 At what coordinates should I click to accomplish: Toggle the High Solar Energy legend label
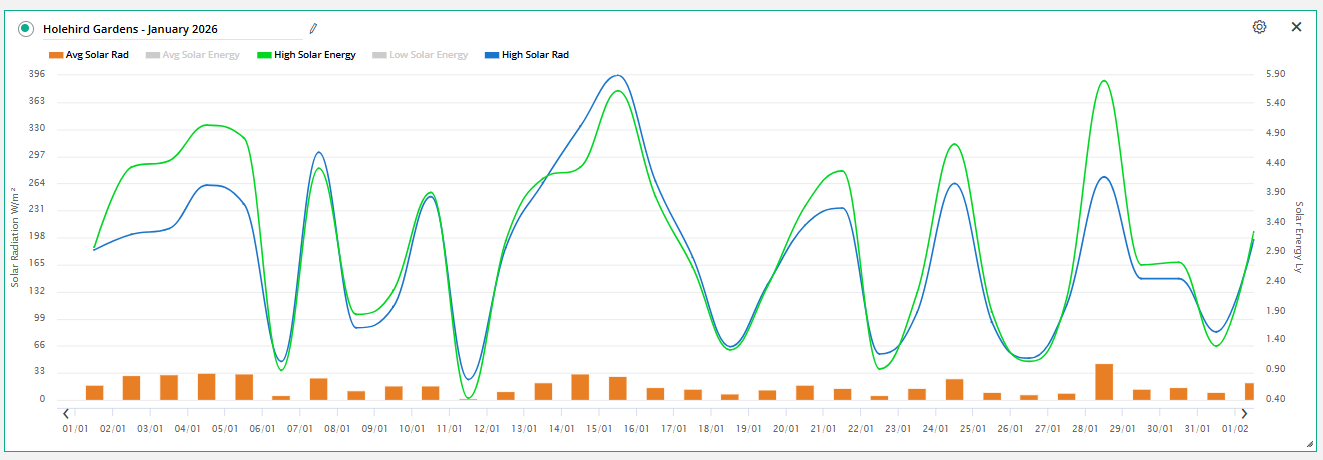tap(315, 55)
